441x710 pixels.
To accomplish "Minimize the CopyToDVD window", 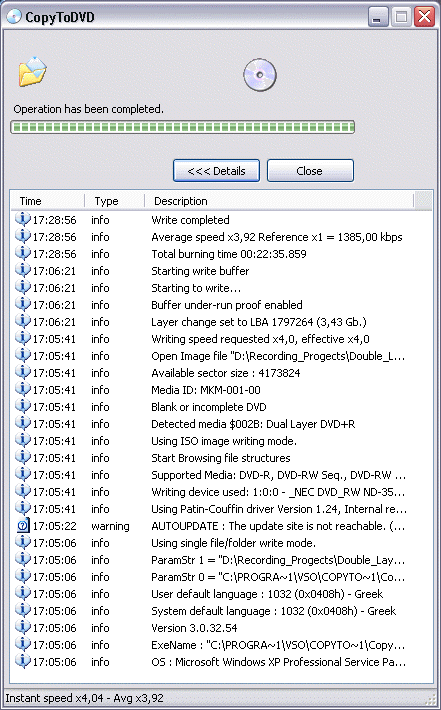I will tap(378, 17).
